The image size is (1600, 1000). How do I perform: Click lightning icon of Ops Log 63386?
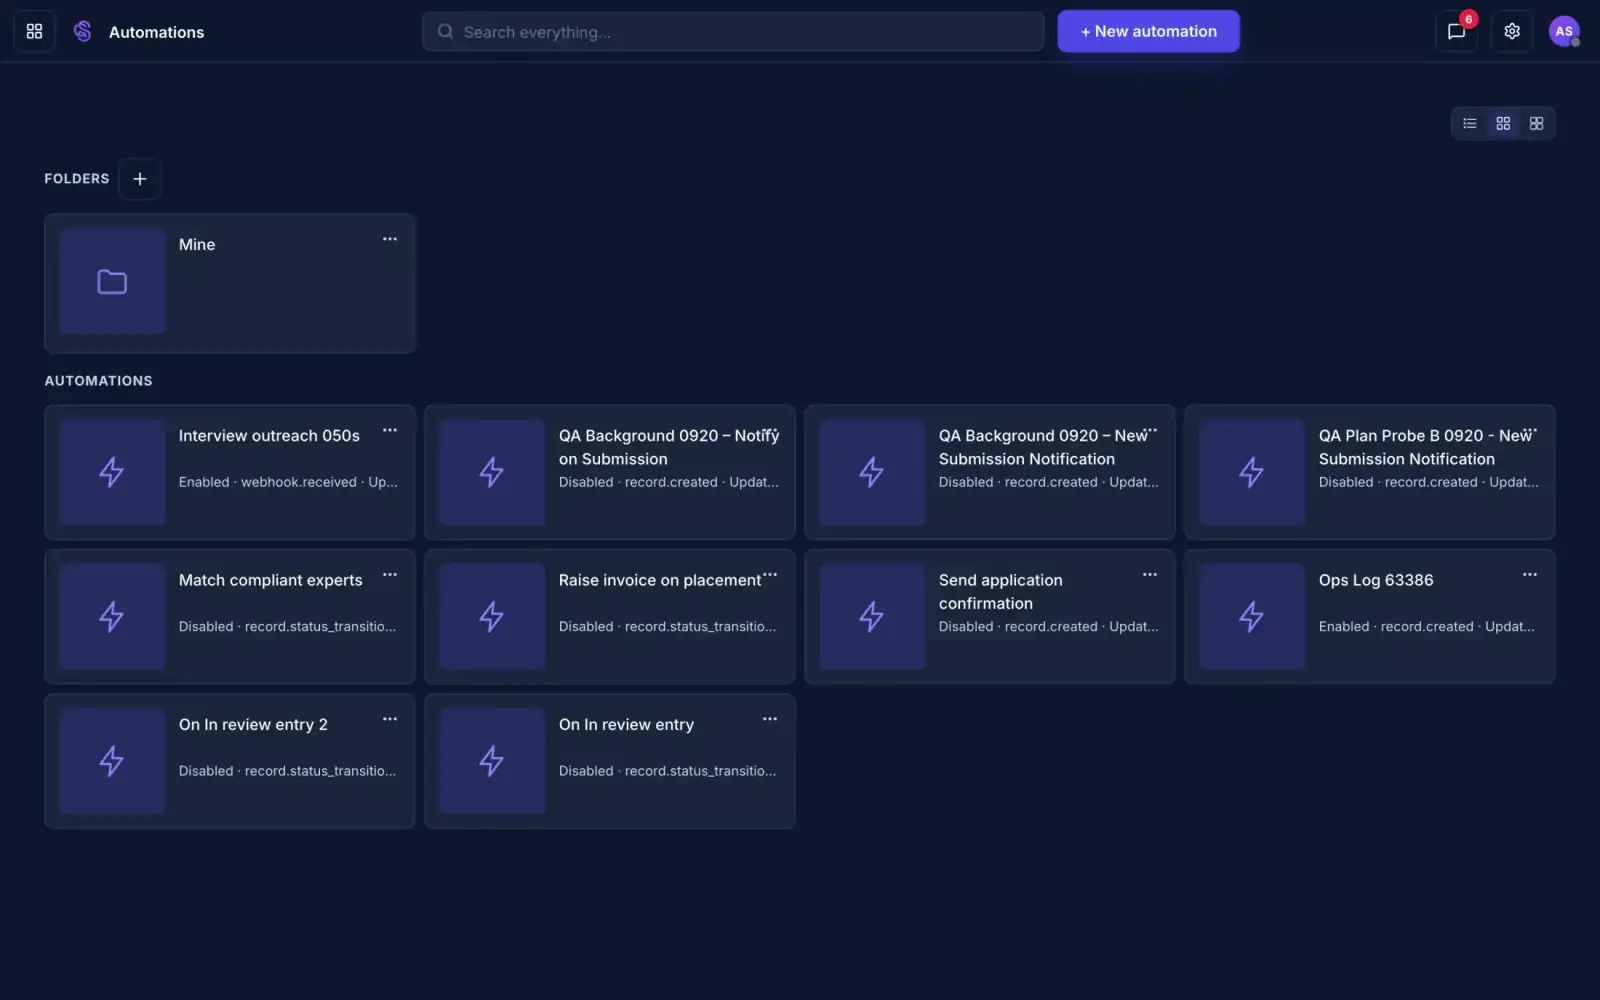click(1252, 617)
